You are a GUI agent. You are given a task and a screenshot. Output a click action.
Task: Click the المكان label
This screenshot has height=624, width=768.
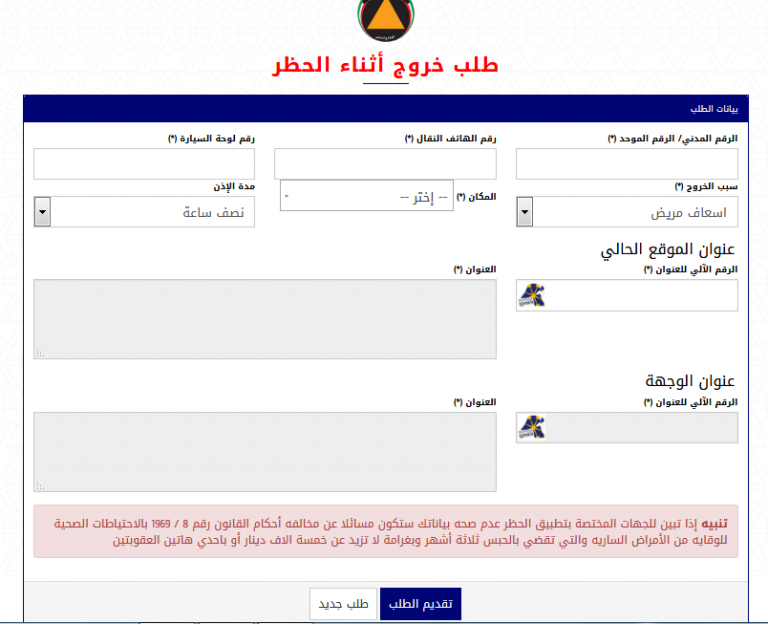click(x=476, y=197)
